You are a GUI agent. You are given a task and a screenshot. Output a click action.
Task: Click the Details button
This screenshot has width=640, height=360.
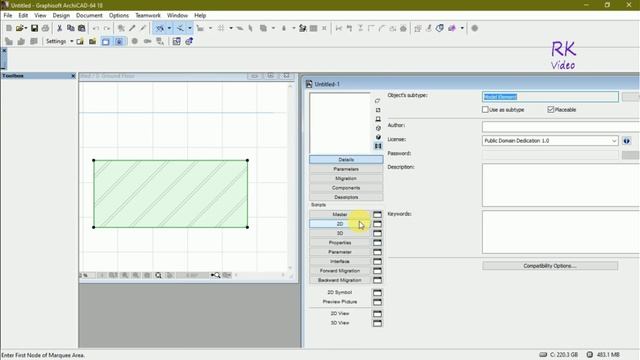click(x=346, y=160)
